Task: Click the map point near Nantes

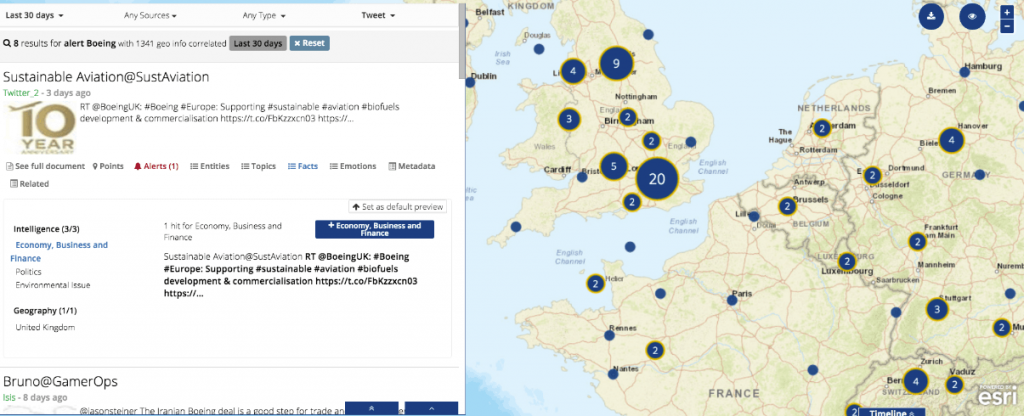Action: [613, 374]
